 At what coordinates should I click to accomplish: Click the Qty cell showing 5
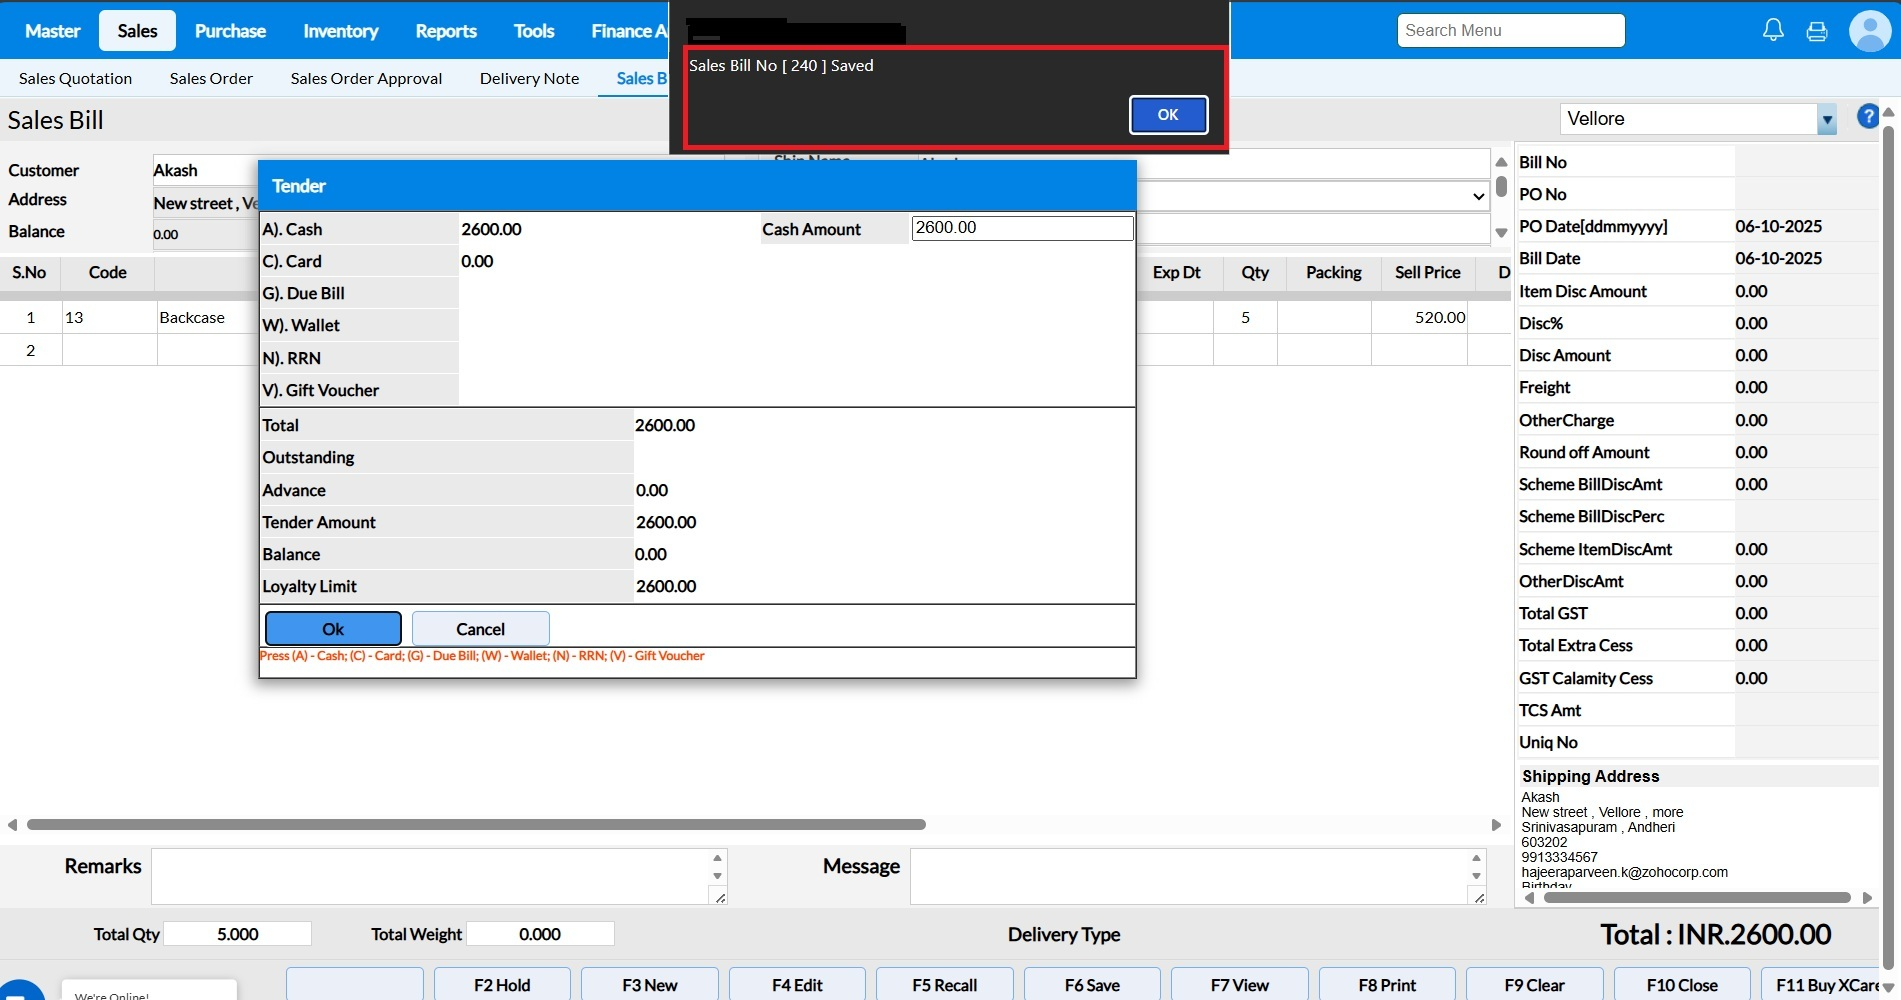[1245, 318]
